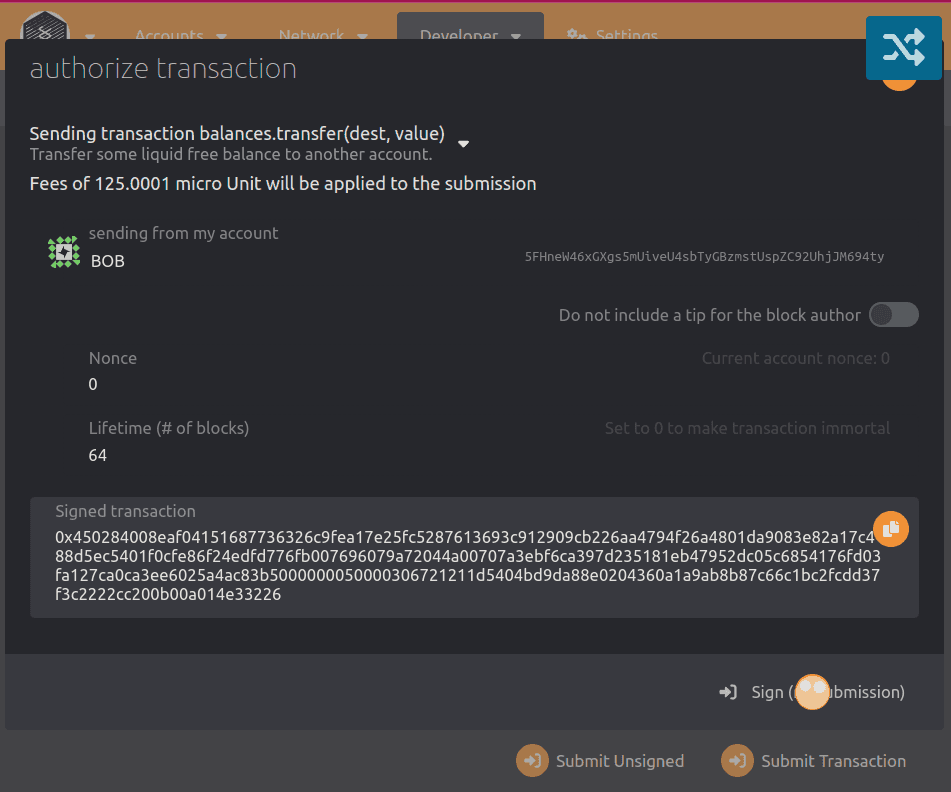Expand the balances.transfer transaction dropdown

coord(463,143)
